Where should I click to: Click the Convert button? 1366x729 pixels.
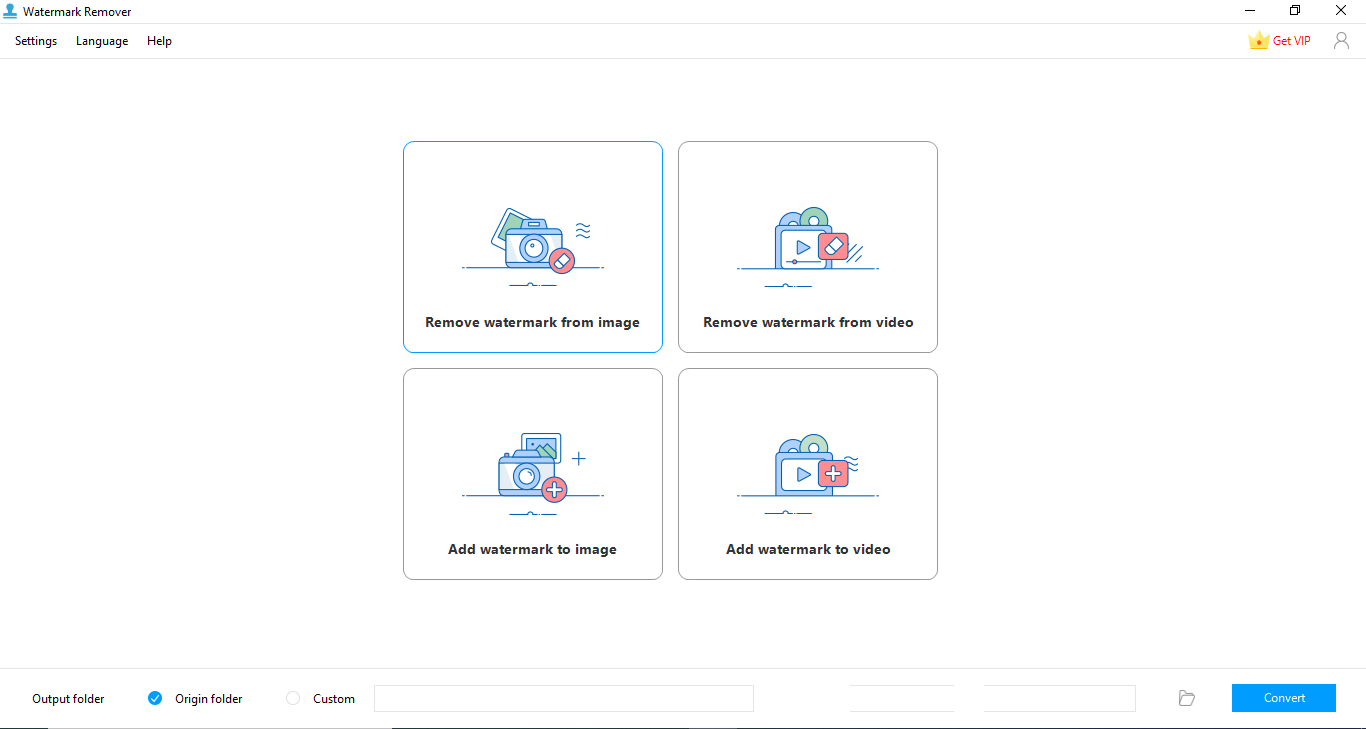point(1283,697)
